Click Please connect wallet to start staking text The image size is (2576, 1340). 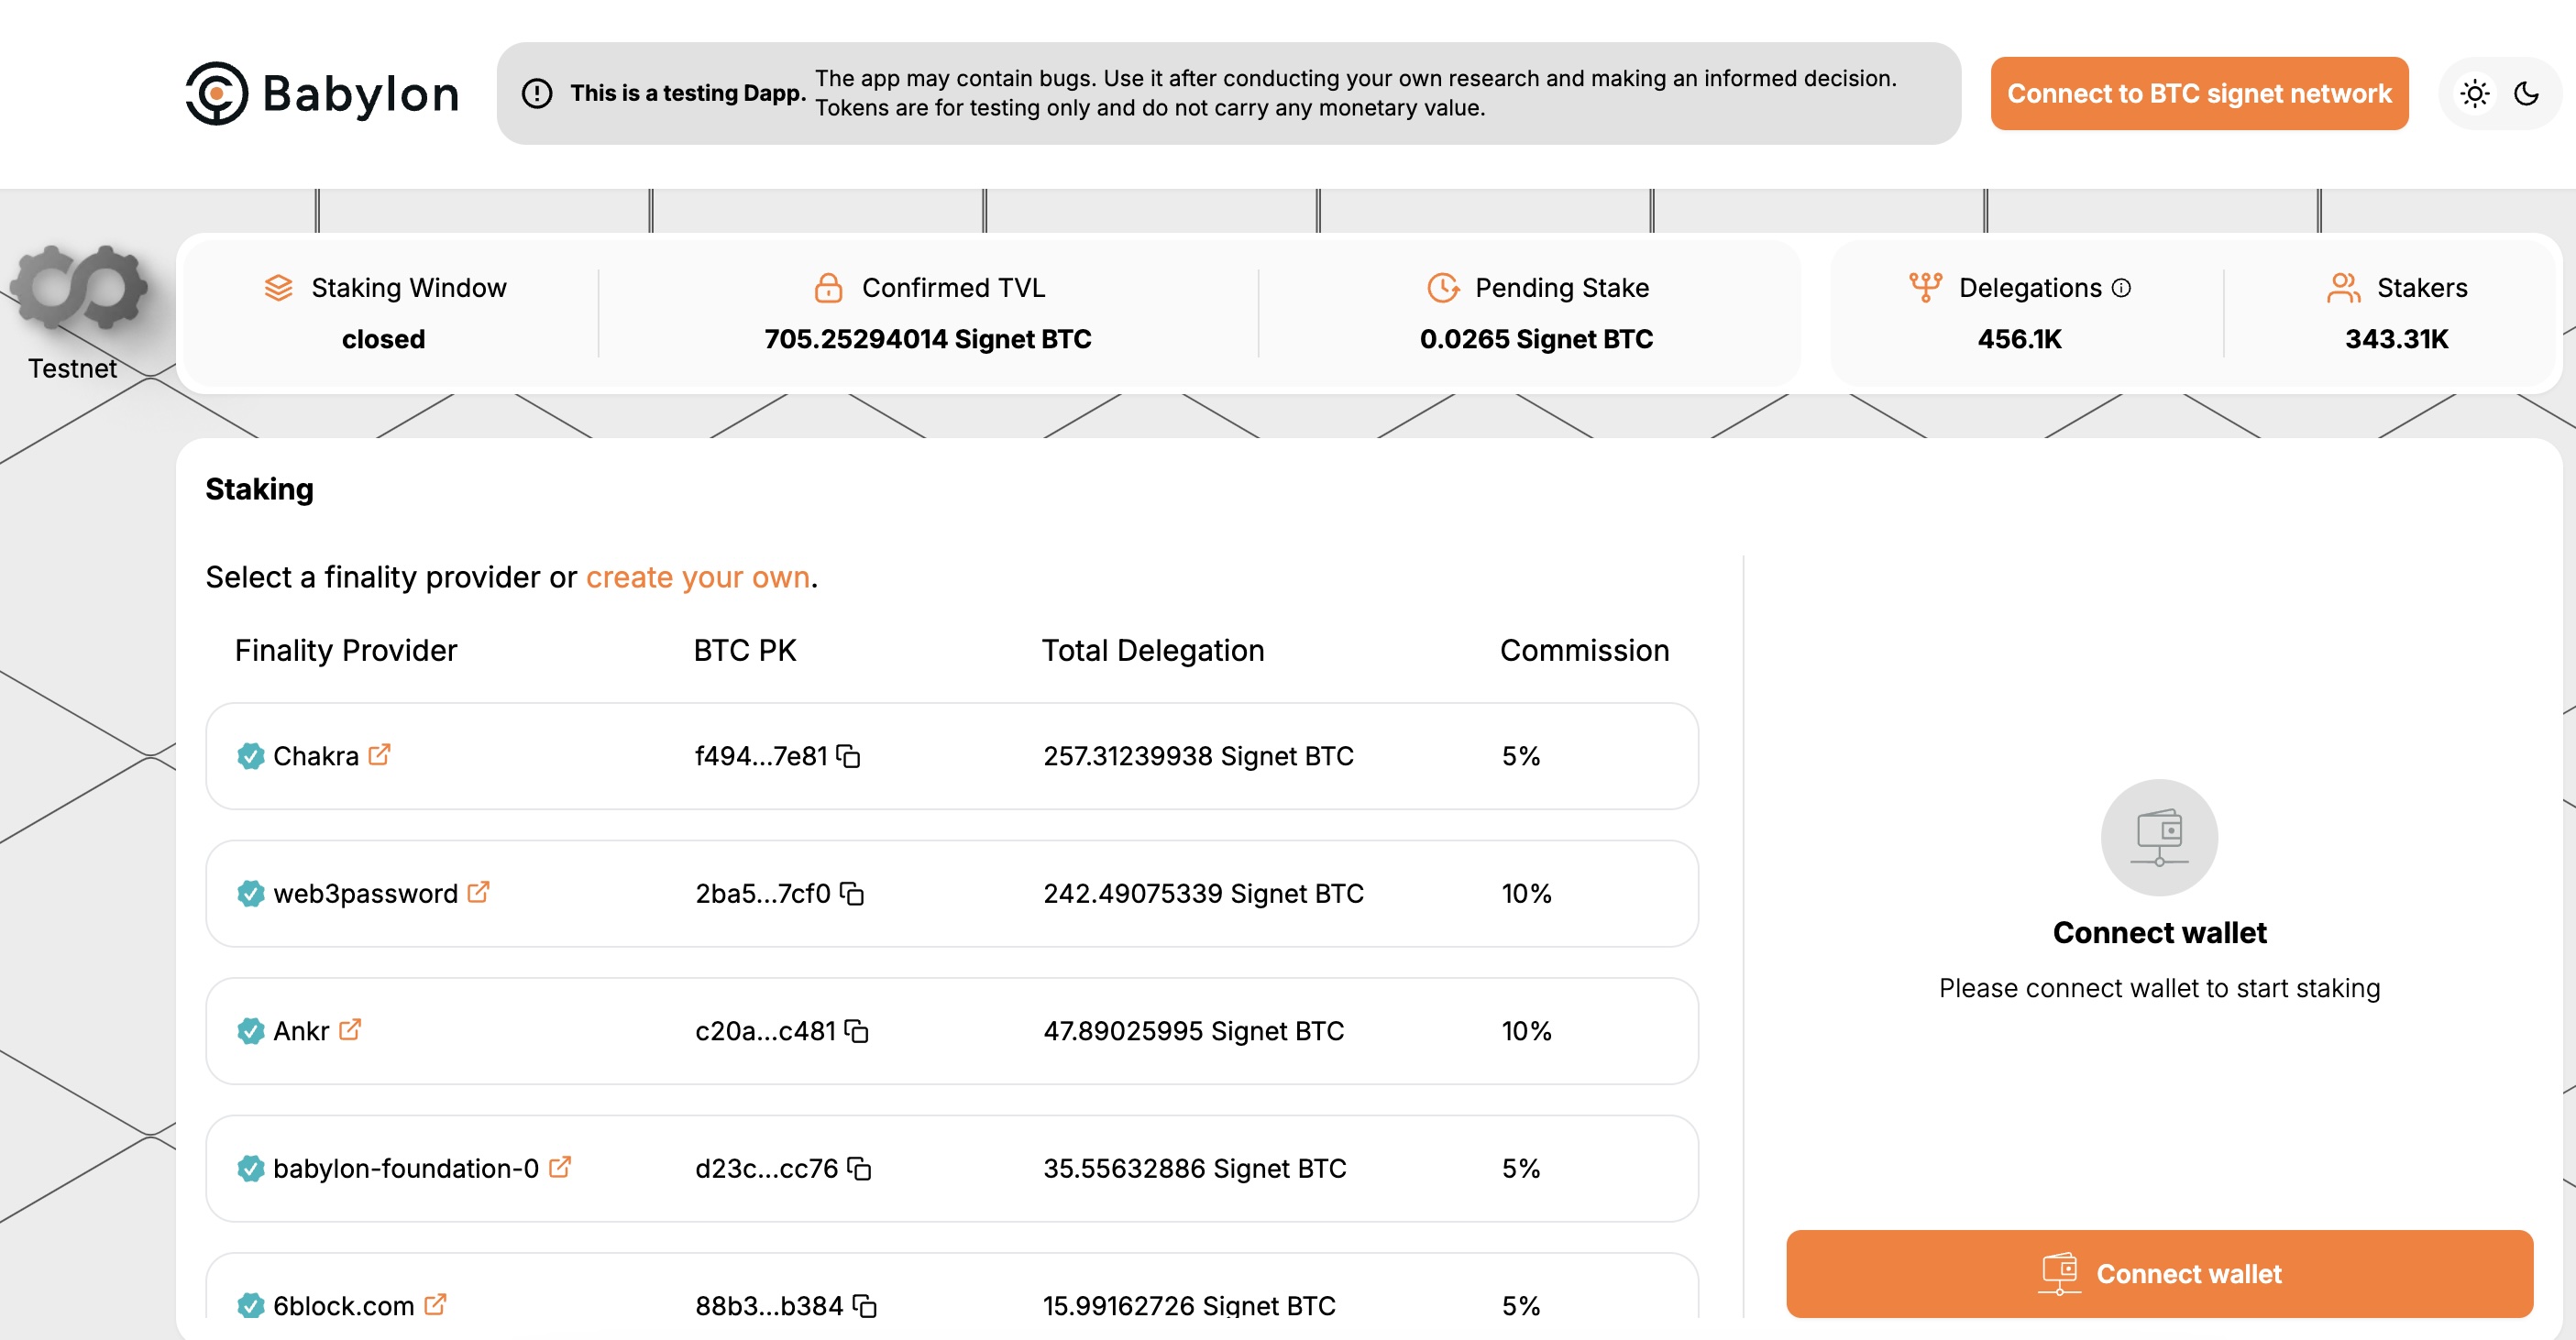2159,988
